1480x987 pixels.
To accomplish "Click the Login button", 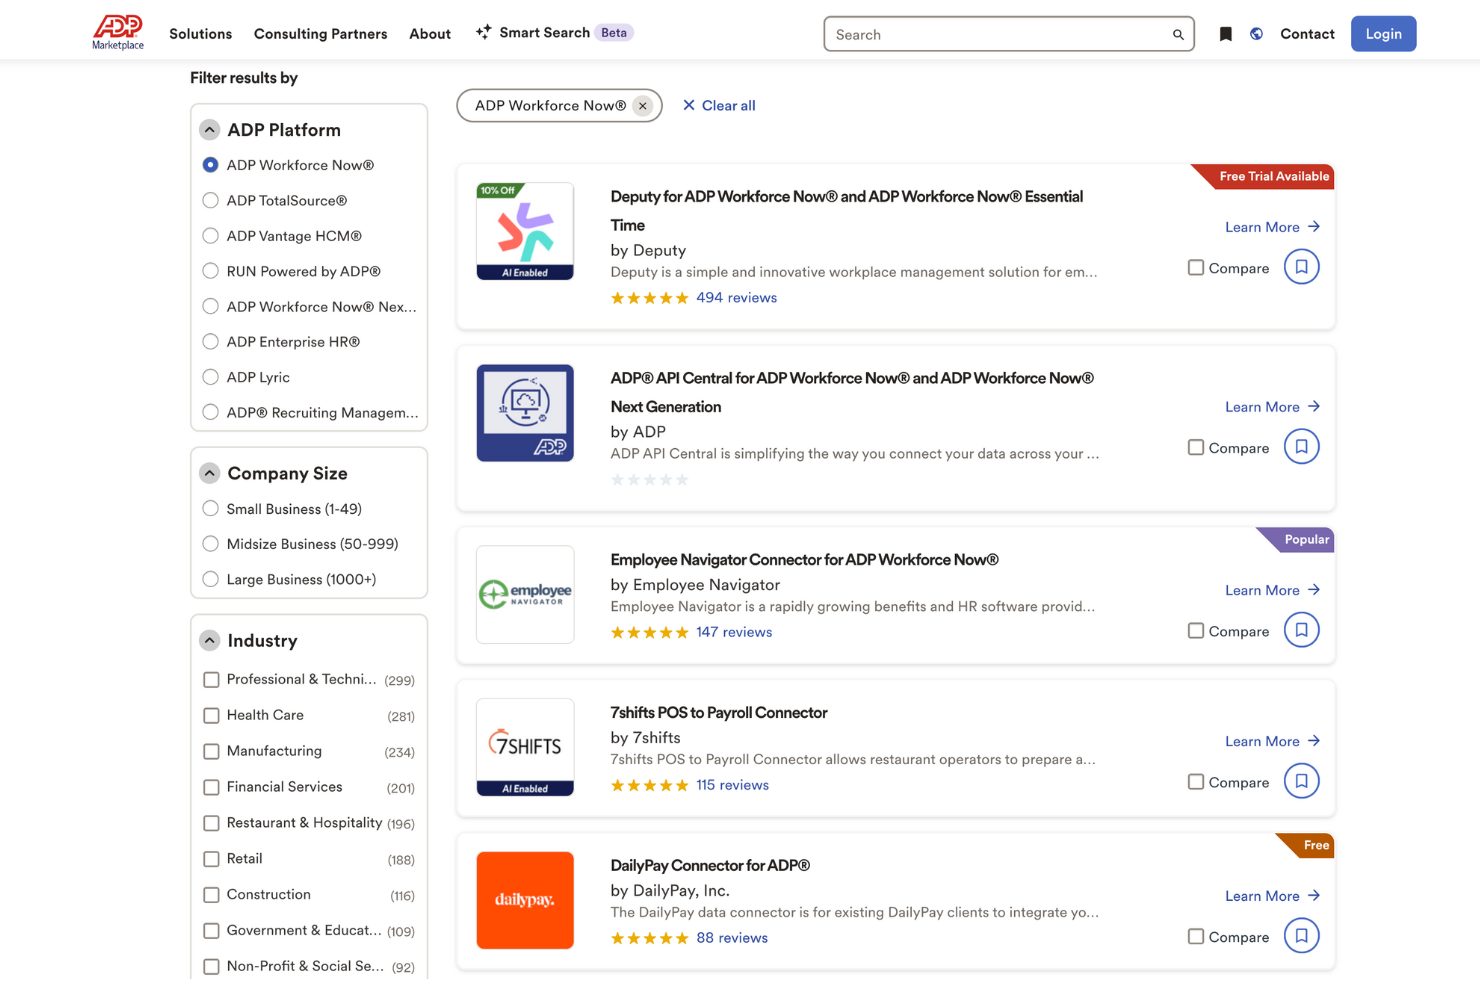I will coord(1383,34).
